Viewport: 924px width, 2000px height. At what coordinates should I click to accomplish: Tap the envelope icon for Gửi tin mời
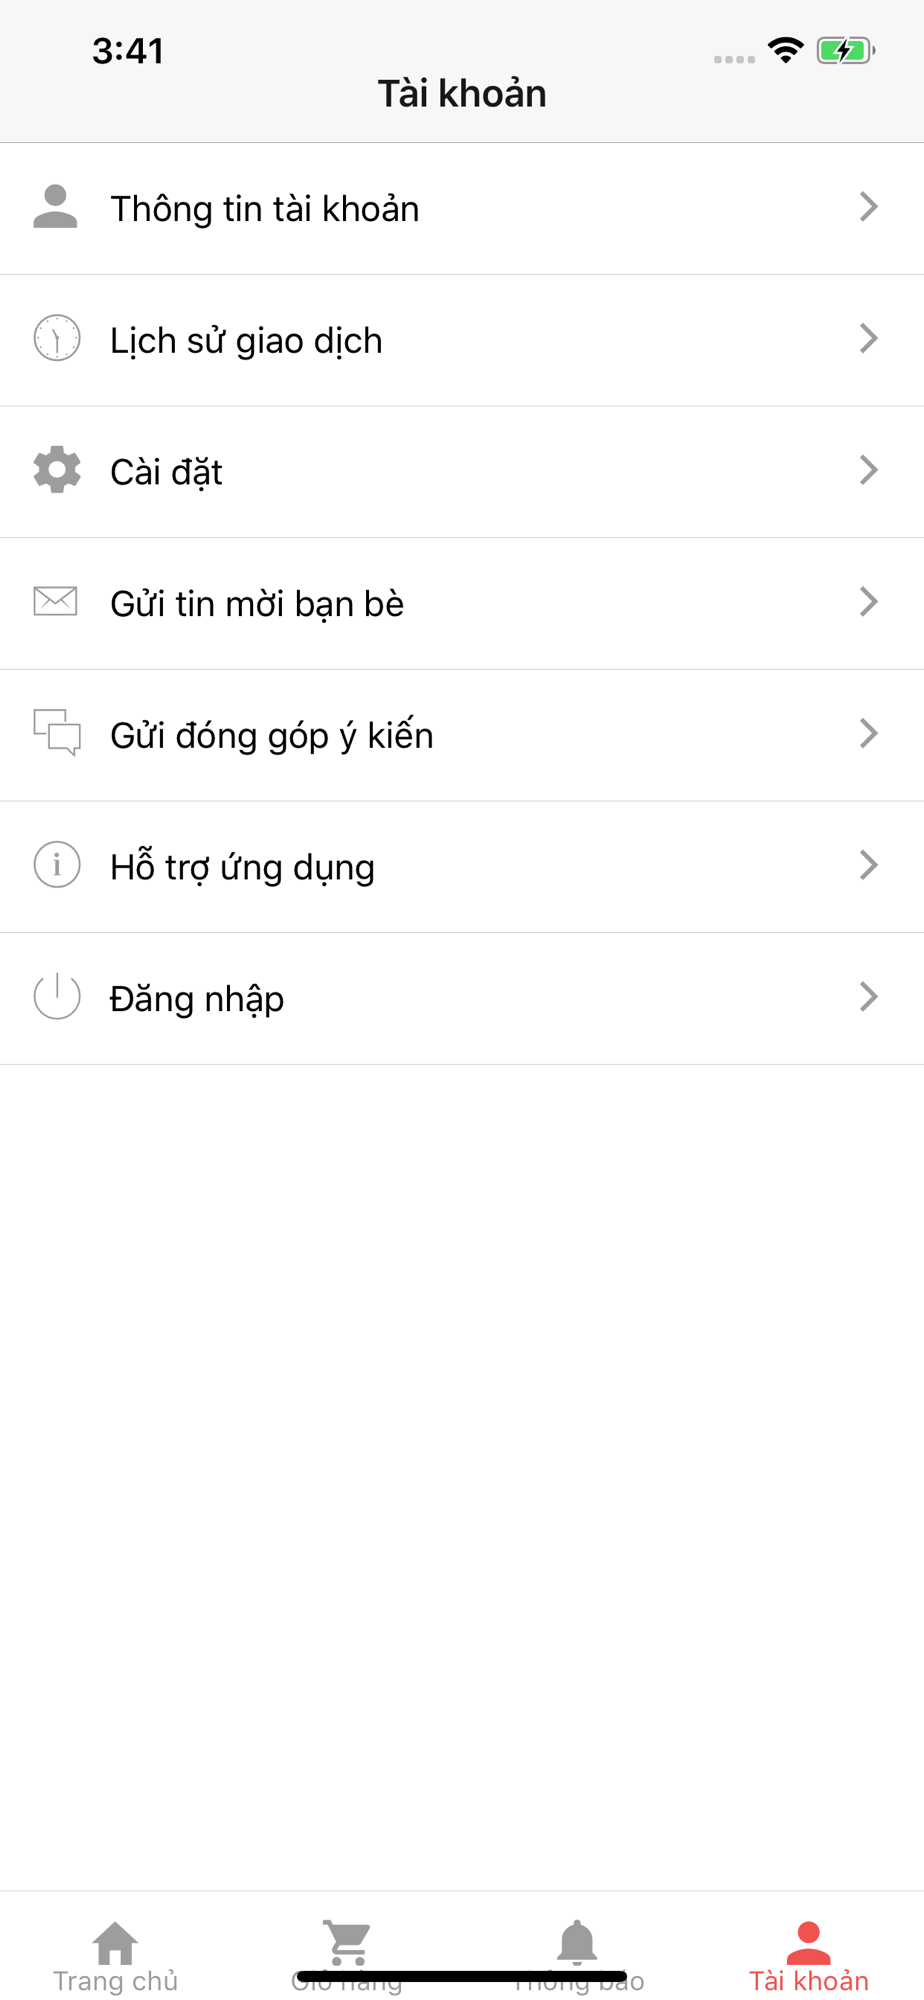(56, 601)
